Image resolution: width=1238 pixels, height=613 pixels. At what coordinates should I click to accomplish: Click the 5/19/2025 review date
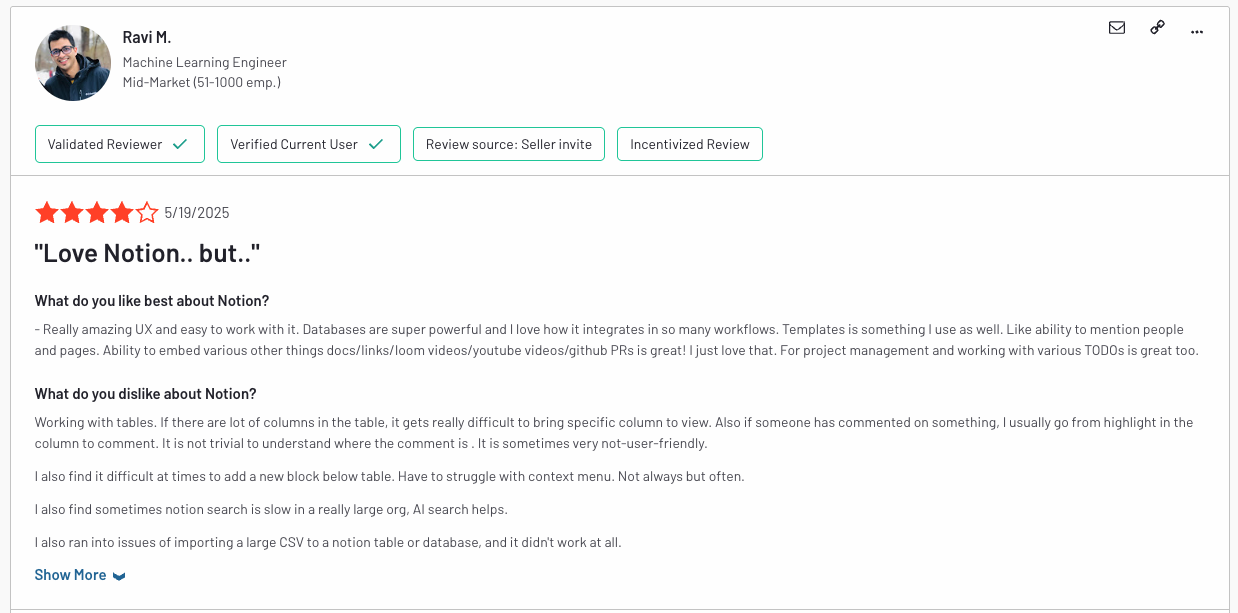point(197,213)
